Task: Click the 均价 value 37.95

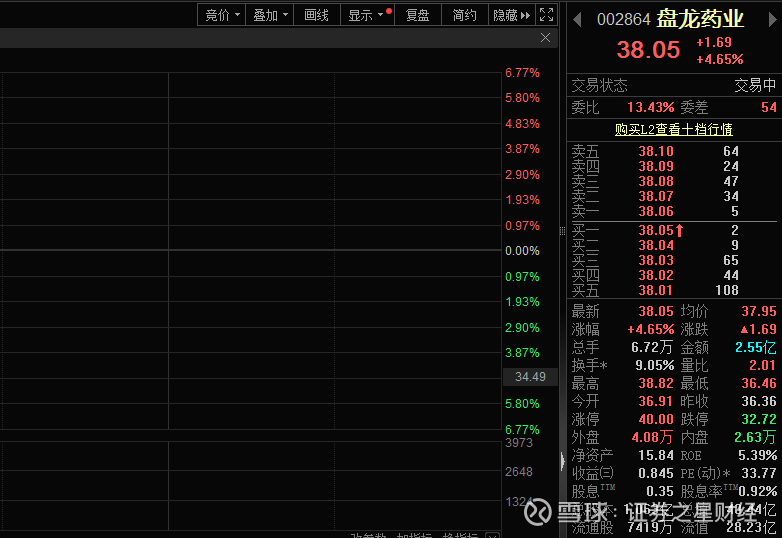Action: point(759,311)
